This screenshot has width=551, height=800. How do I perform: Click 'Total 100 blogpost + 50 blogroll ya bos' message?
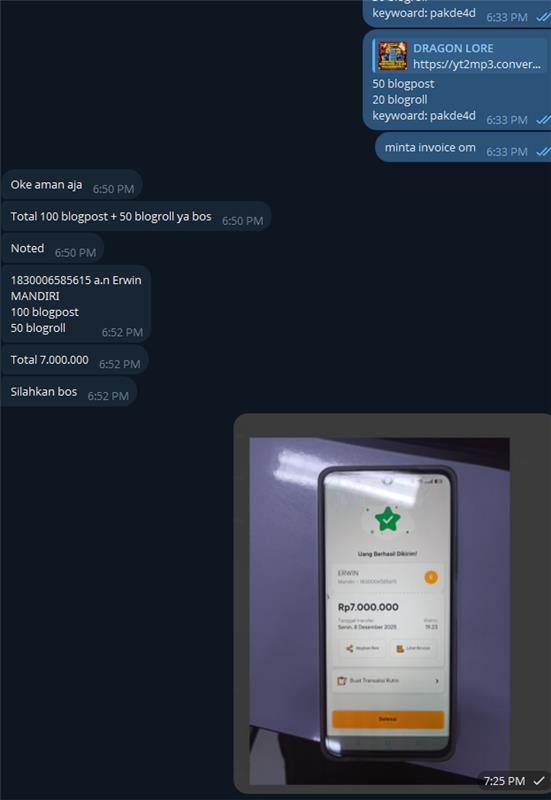tap(136, 216)
